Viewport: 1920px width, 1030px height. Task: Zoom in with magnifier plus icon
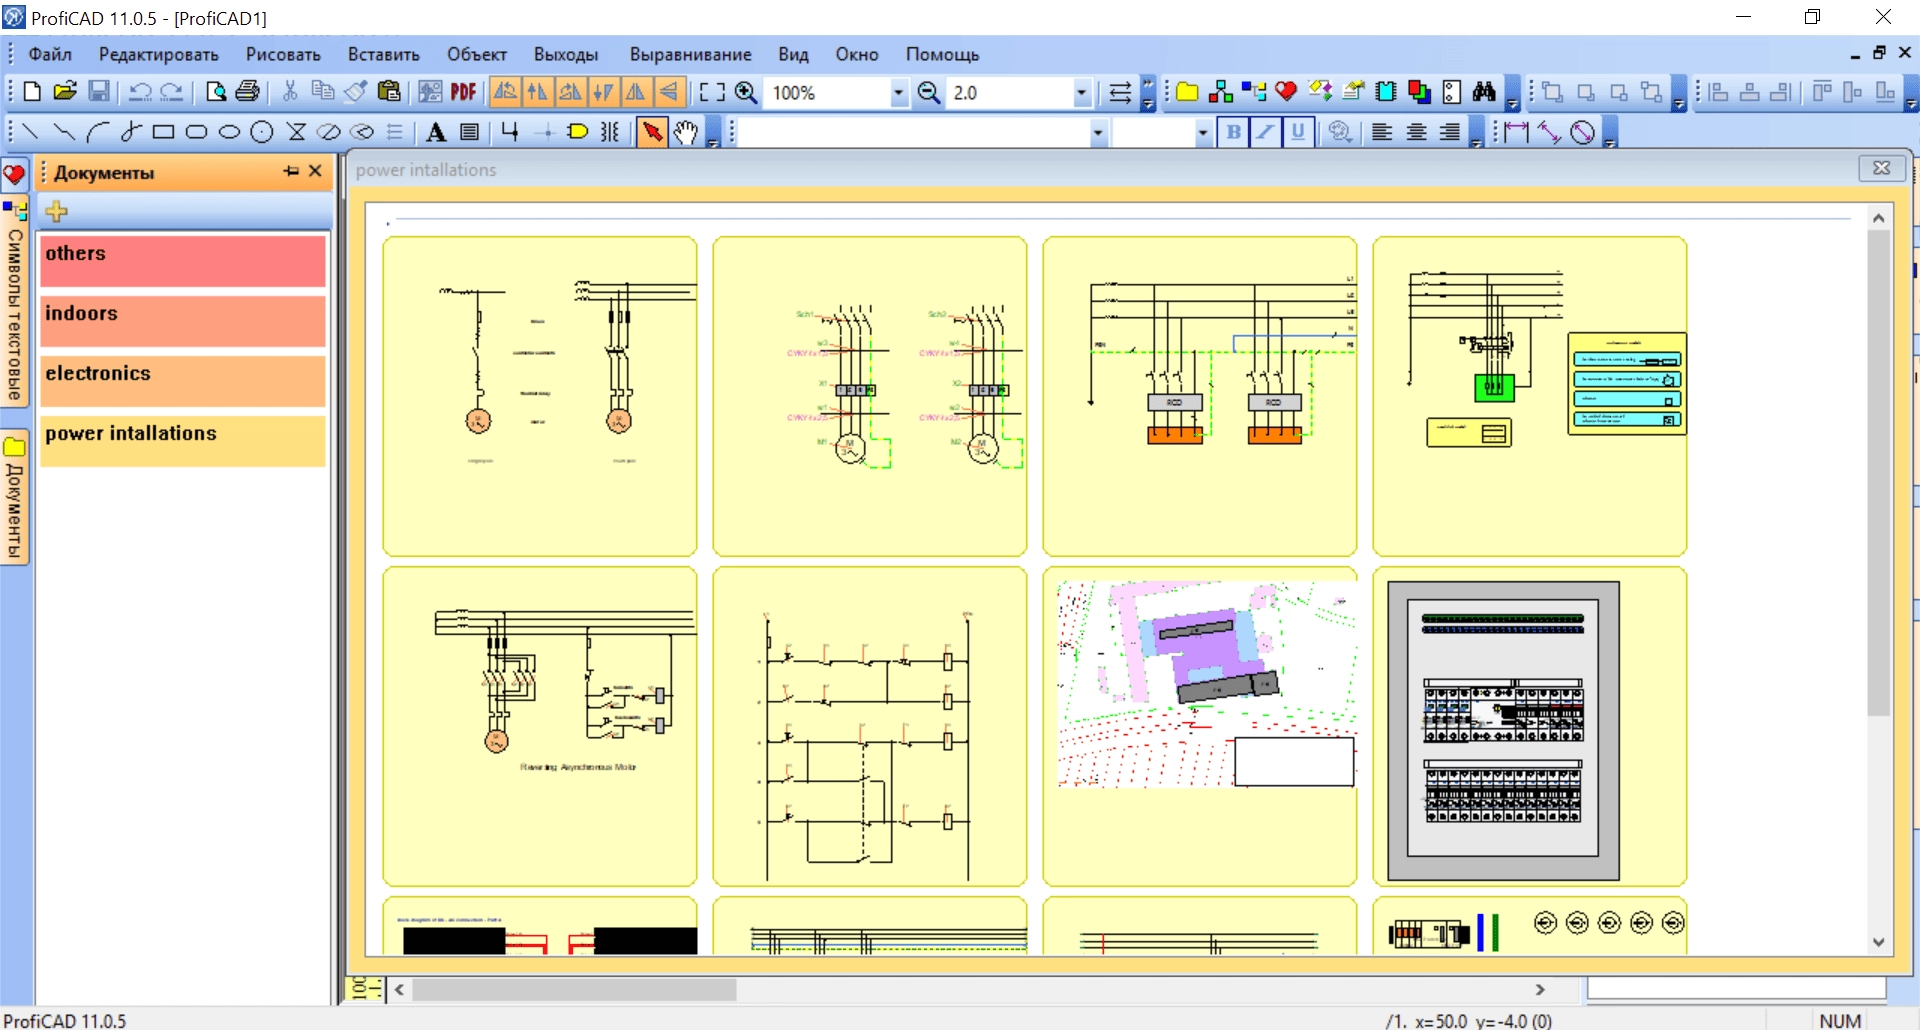(746, 92)
